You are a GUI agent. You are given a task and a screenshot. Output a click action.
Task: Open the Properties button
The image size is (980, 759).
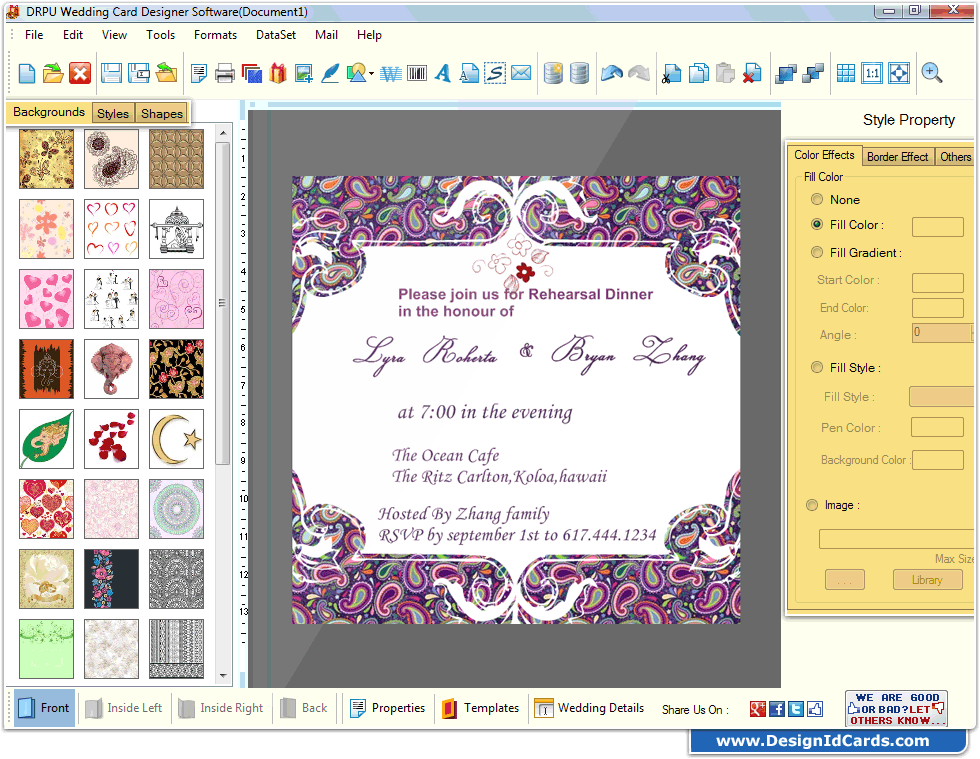(x=388, y=708)
